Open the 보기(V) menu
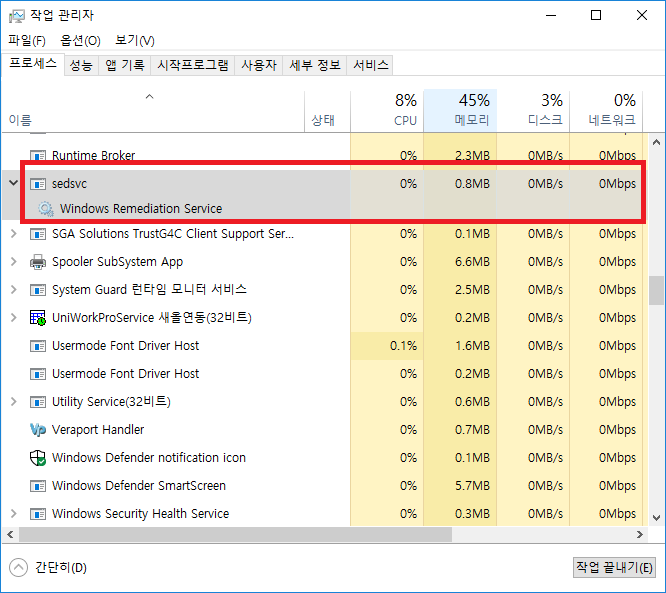The image size is (666, 593). pyautogui.click(x=135, y=41)
